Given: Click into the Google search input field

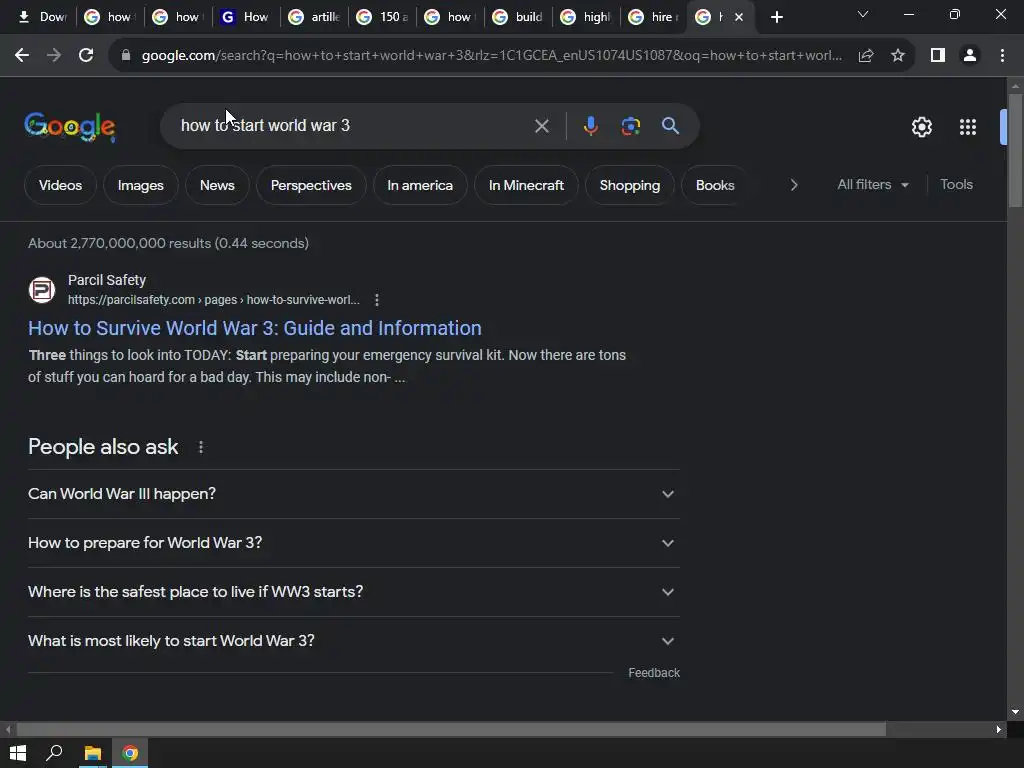Looking at the screenshot, I should click(x=353, y=125).
